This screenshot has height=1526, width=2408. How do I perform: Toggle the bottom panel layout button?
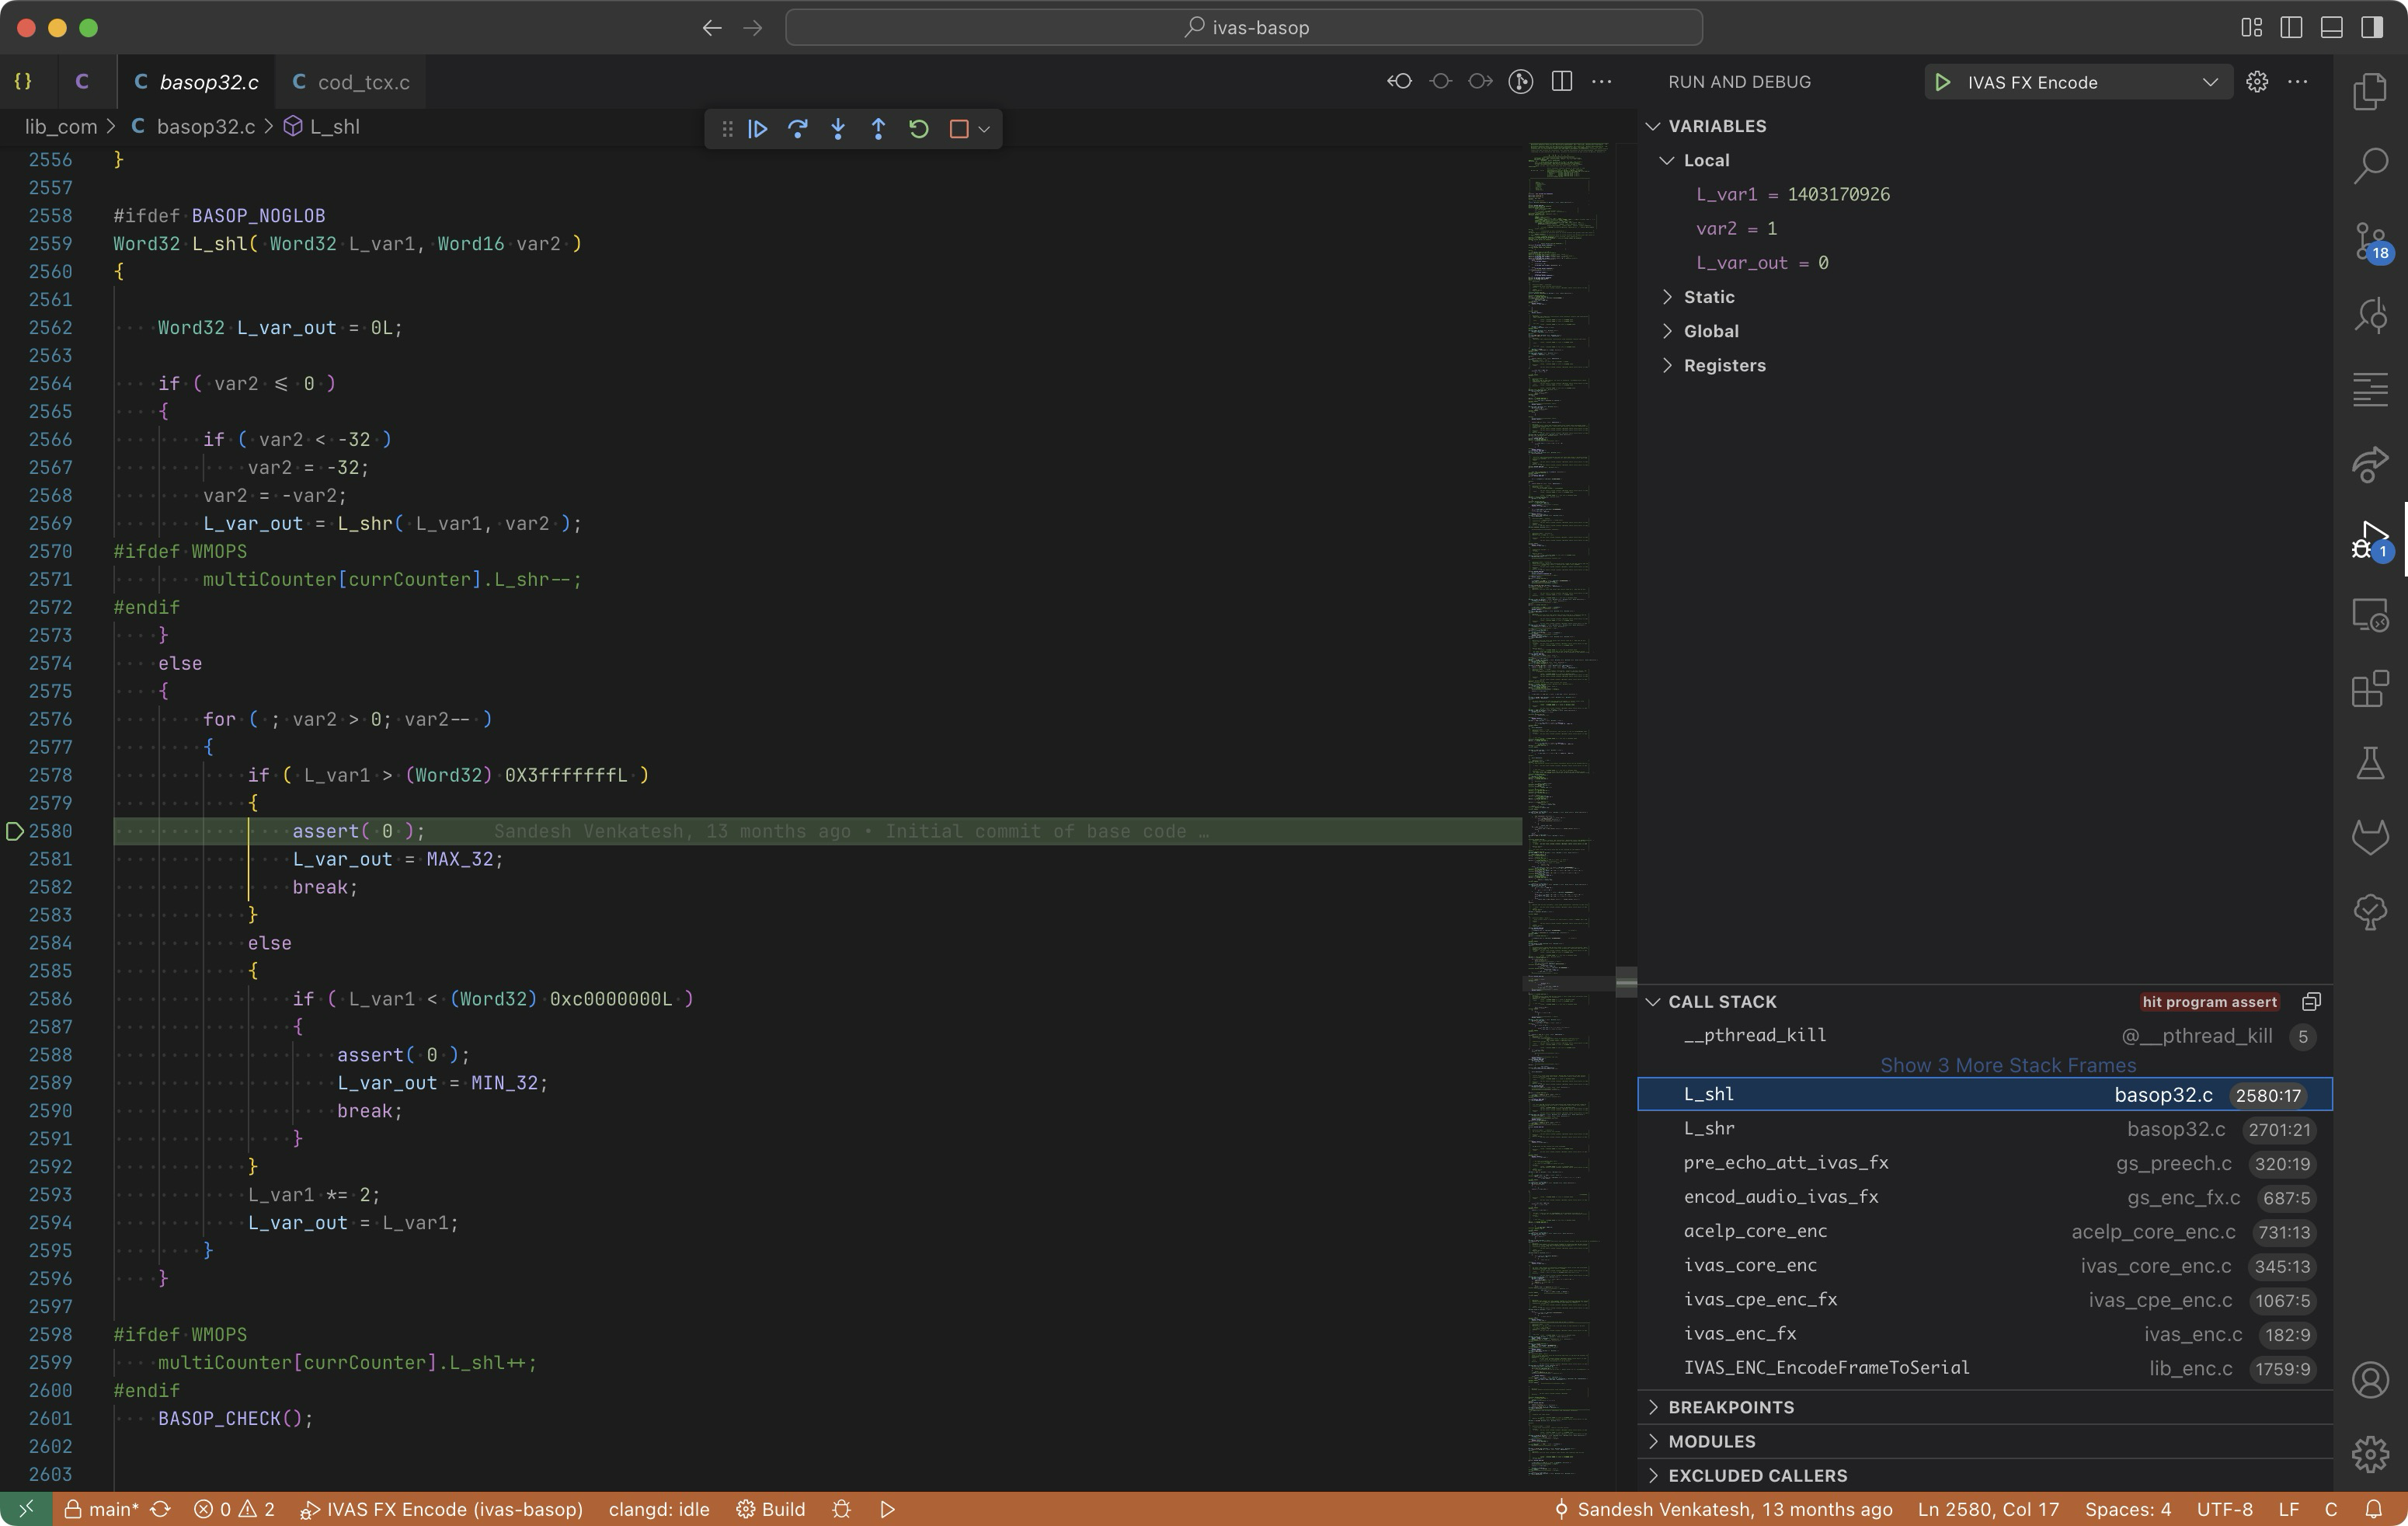click(2331, 27)
